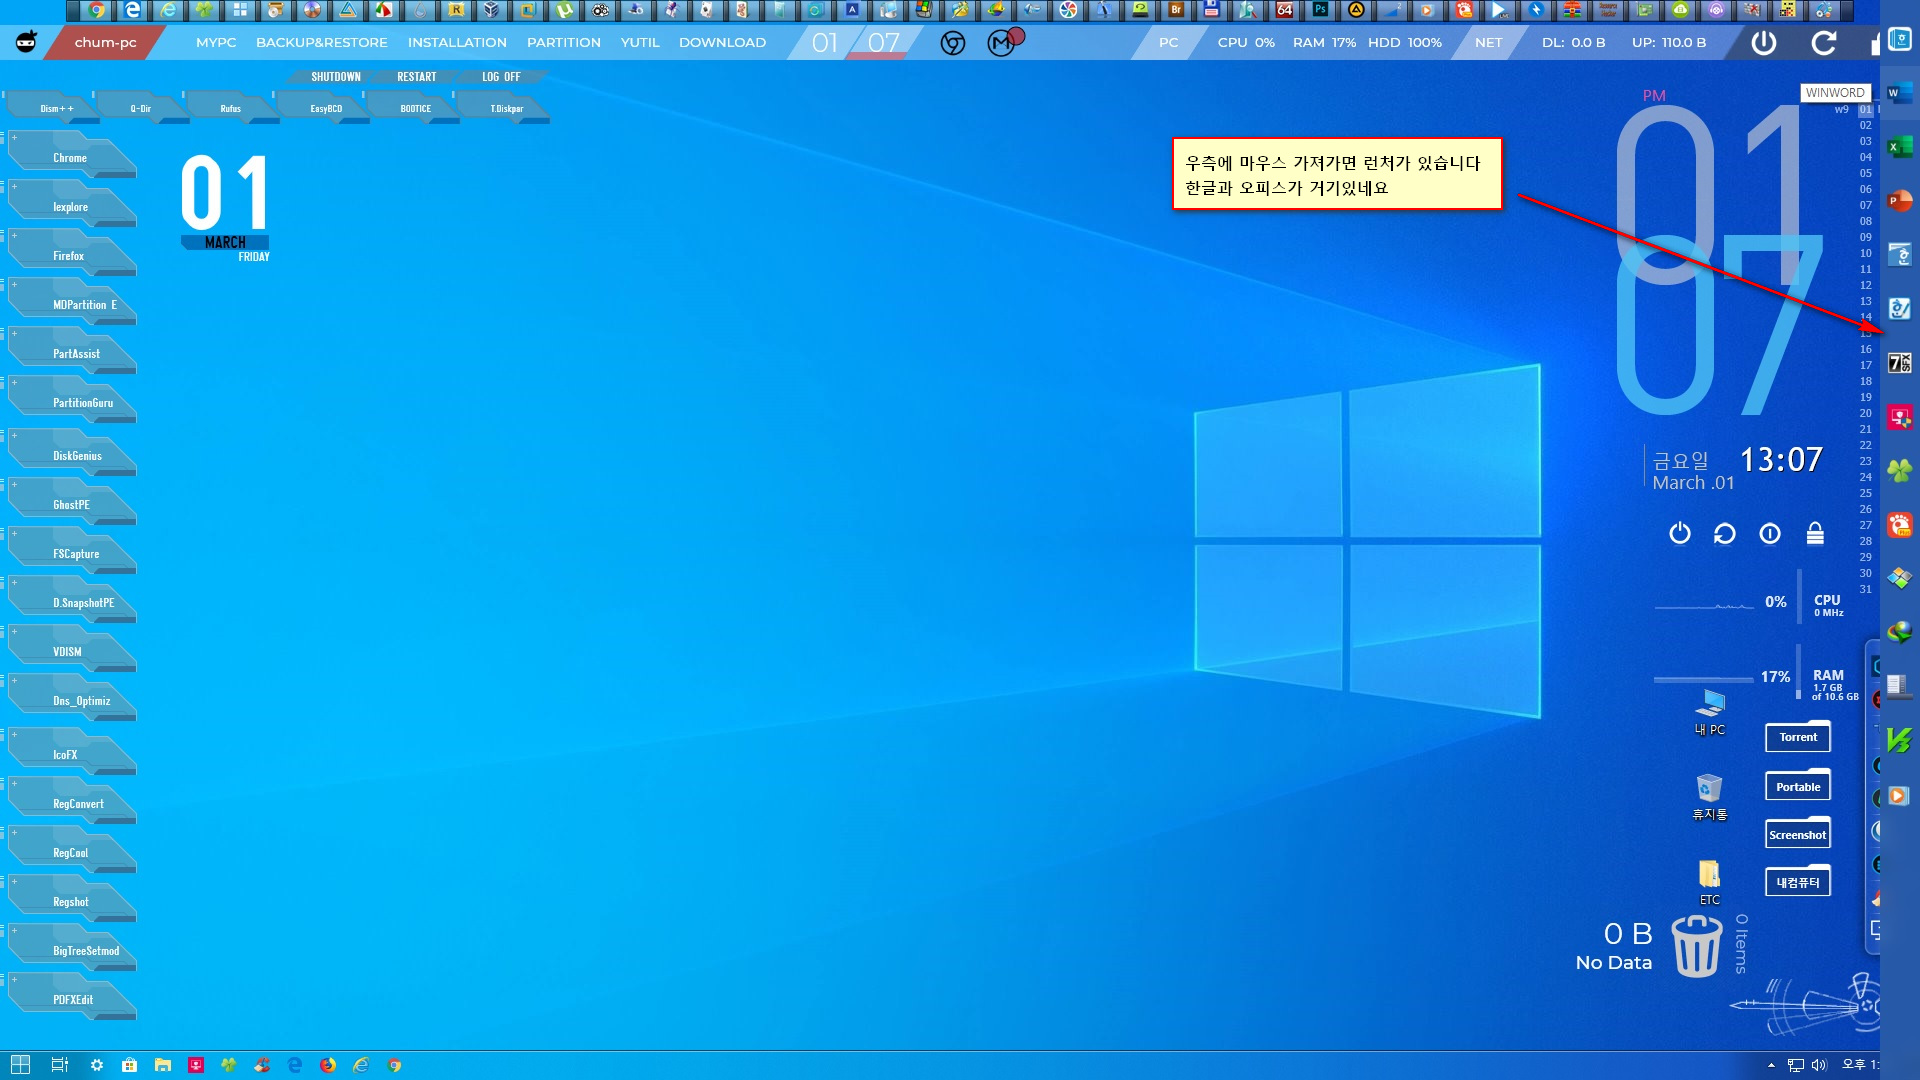1920x1080 pixels.
Task: Click the RESTART tab
Action: pyautogui.click(x=417, y=77)
